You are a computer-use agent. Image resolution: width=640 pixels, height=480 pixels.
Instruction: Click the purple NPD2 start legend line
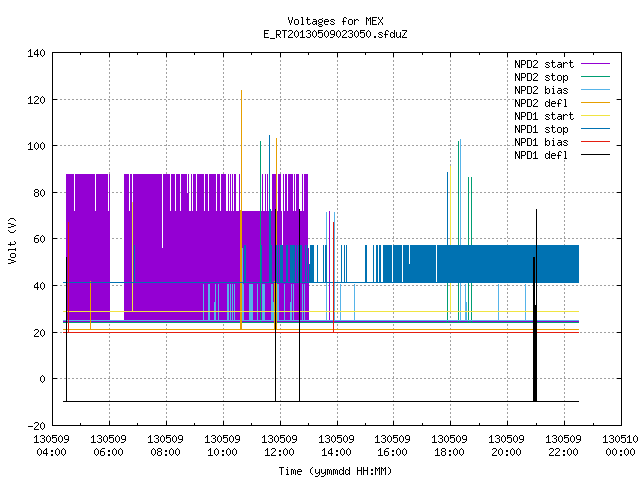coord(596,64)
